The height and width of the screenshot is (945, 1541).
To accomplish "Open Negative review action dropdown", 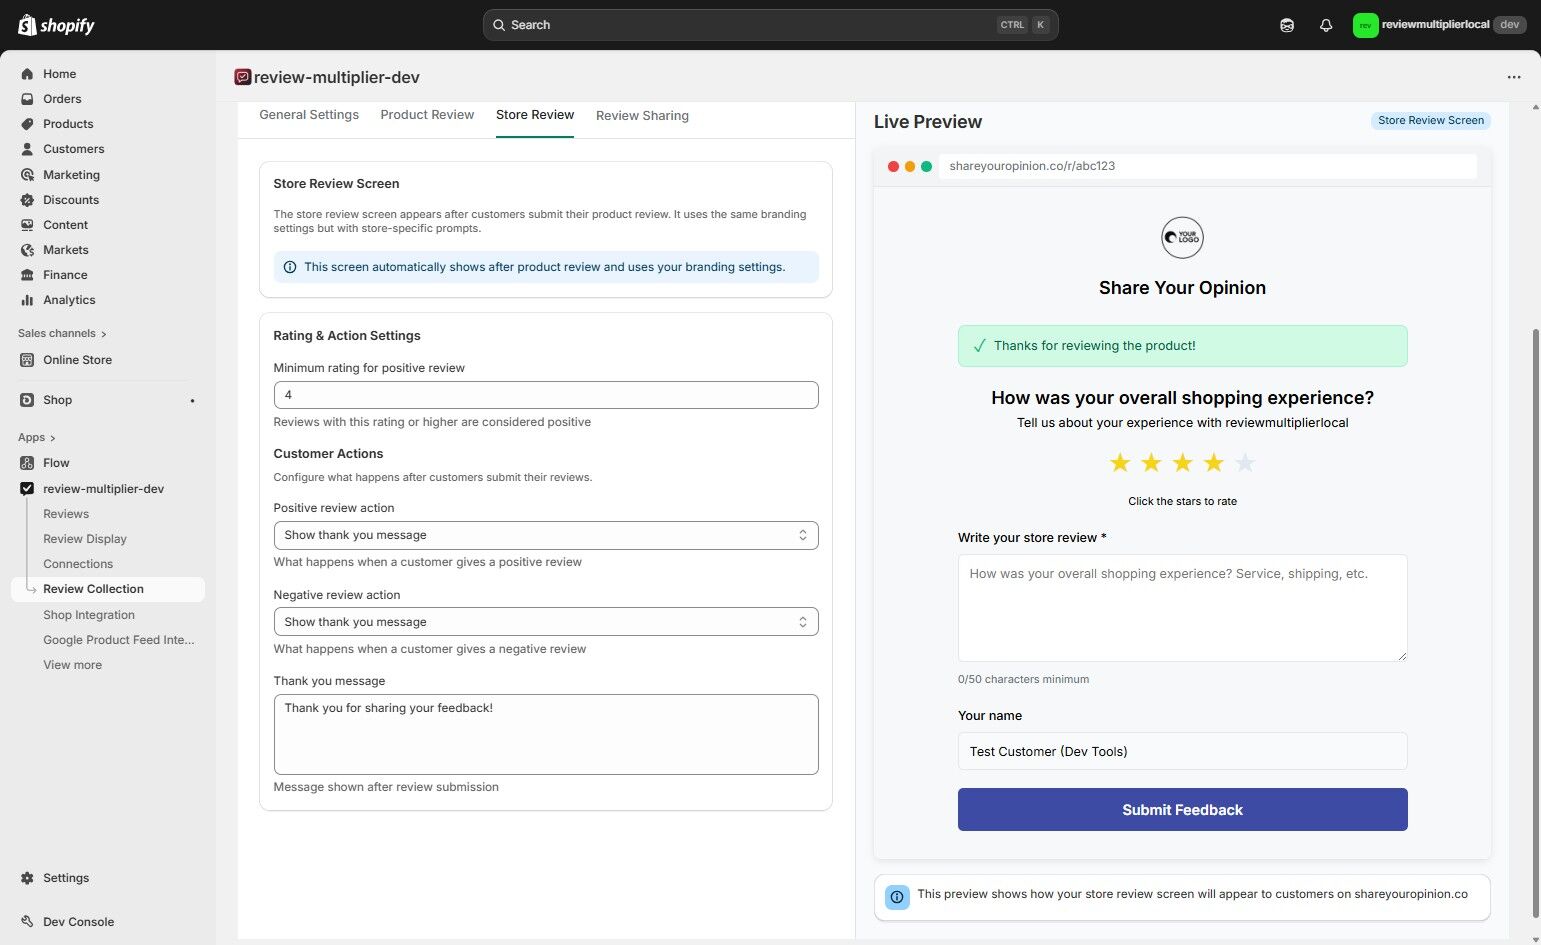I will pyautogui.click(x=545, y=622).
